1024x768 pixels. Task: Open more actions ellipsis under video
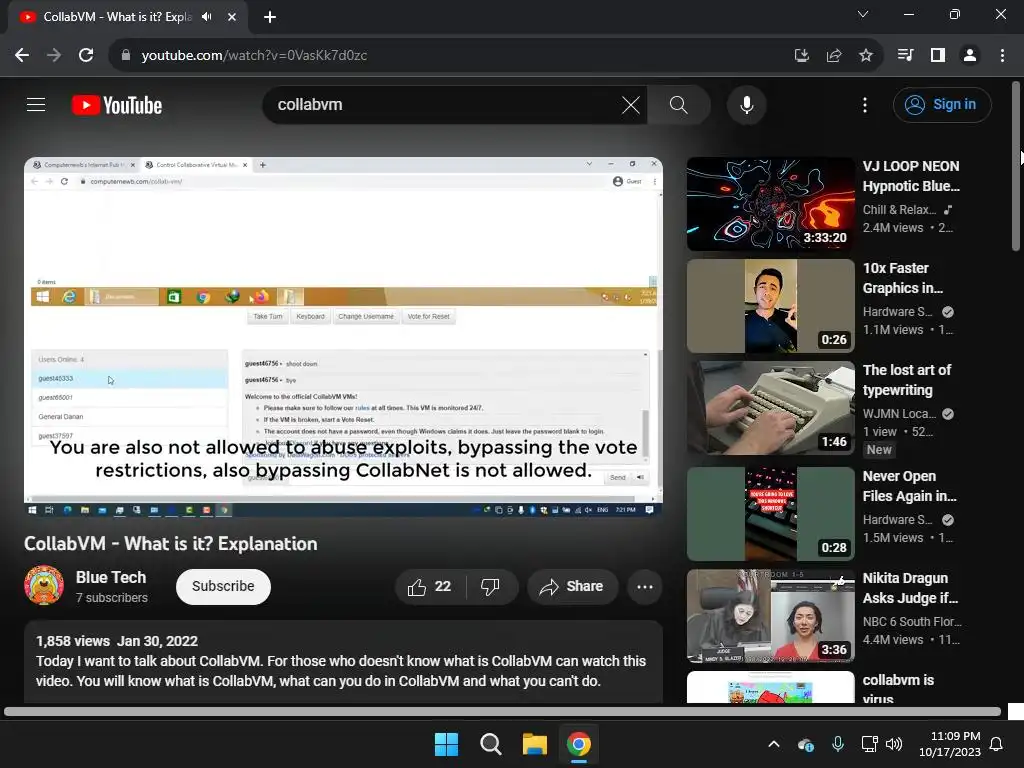point(645,586)
